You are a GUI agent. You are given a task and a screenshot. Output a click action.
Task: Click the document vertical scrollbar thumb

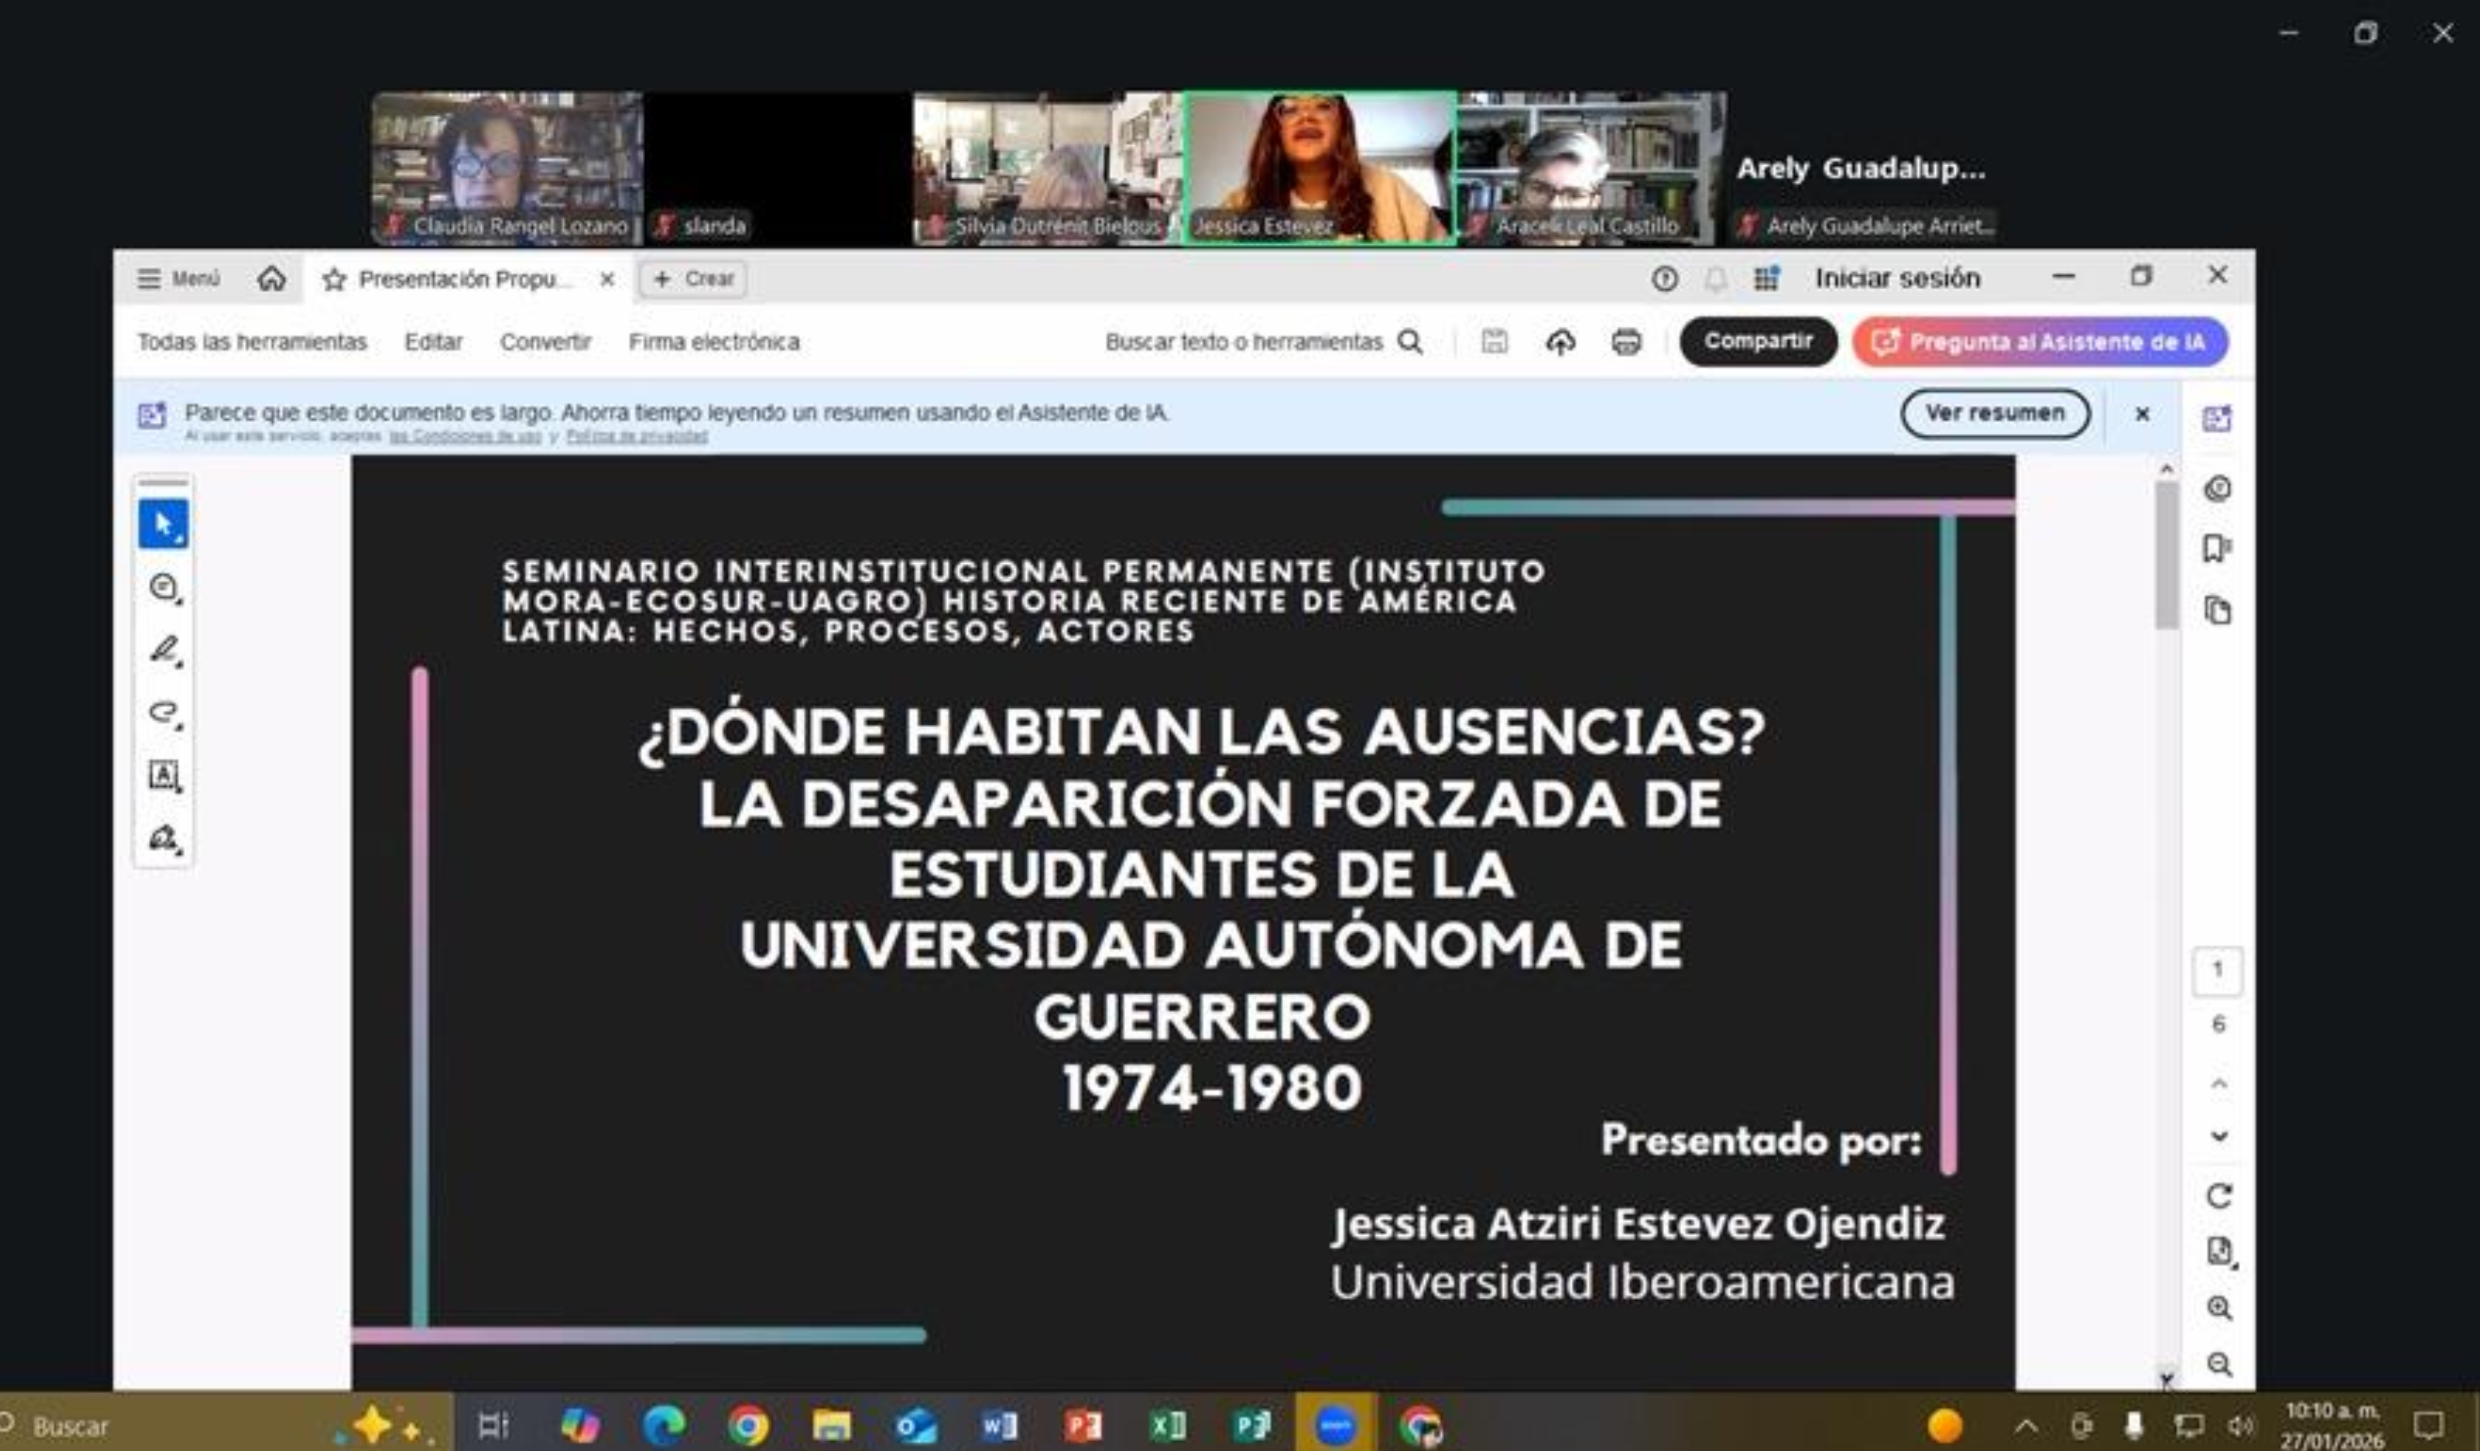pos(2166,555)
